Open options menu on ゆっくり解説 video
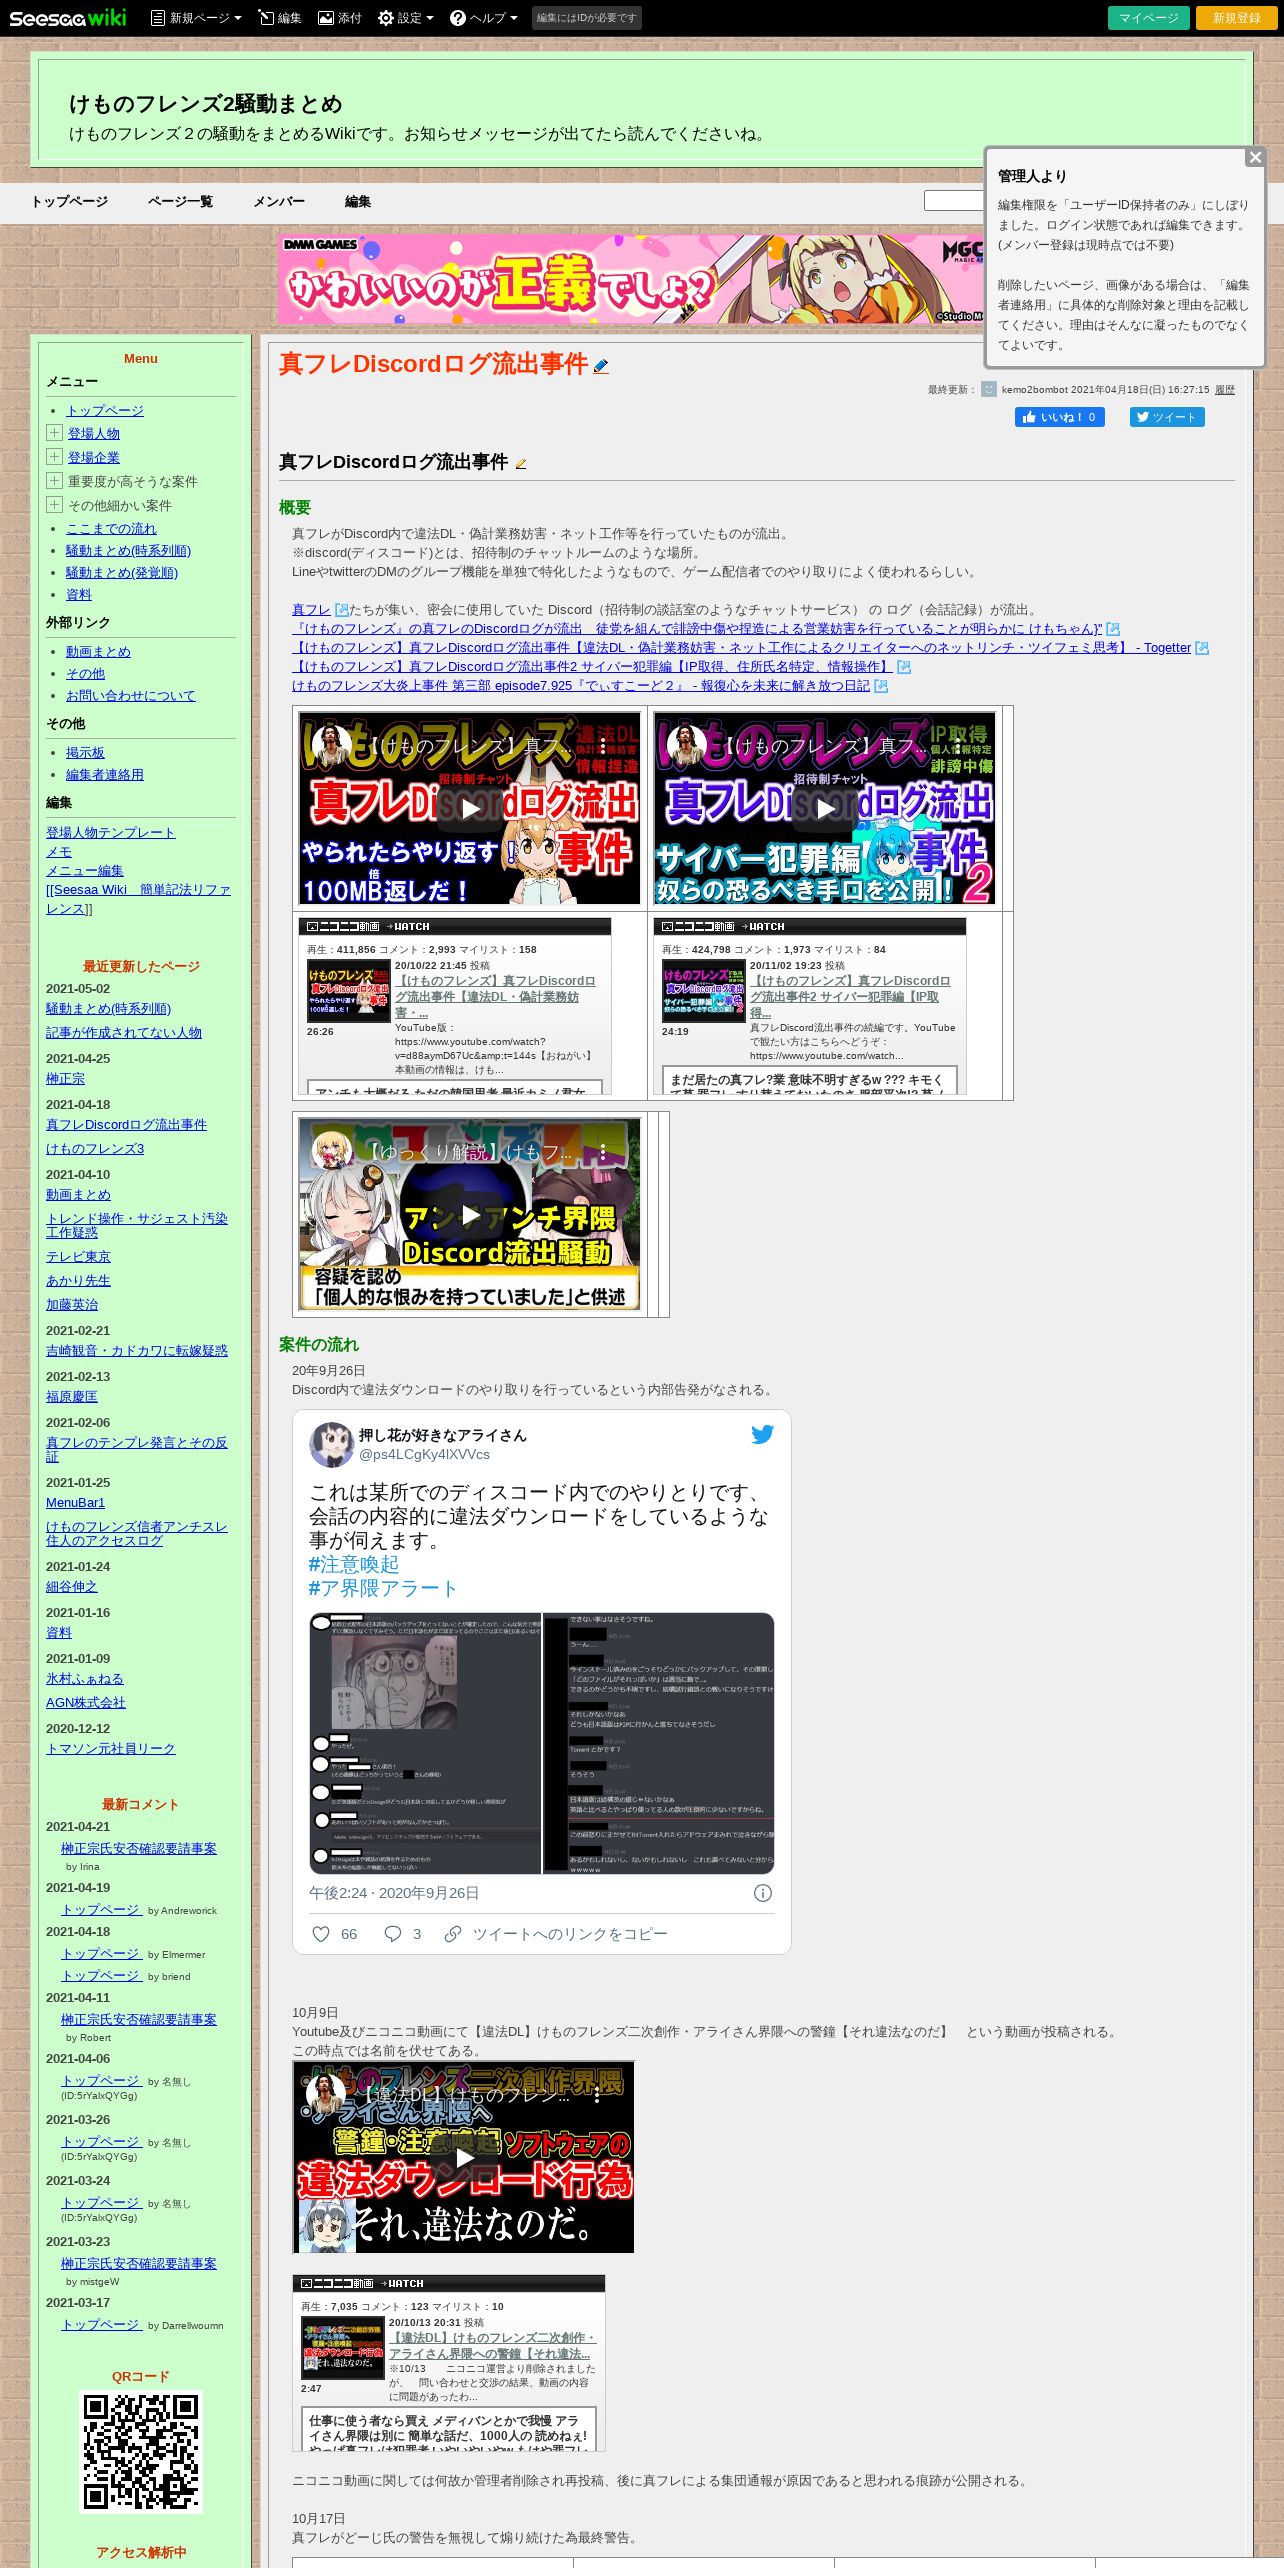The image size is (1284, 2568). 603,1153
